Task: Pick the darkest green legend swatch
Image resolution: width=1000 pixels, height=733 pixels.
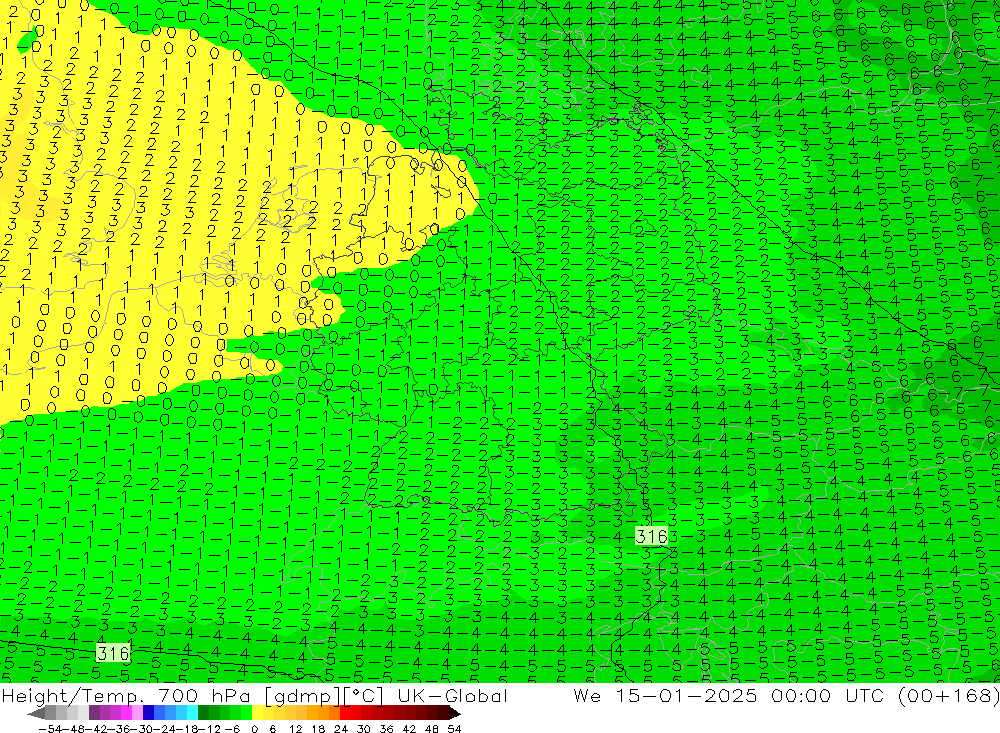Action: [203, 713]
